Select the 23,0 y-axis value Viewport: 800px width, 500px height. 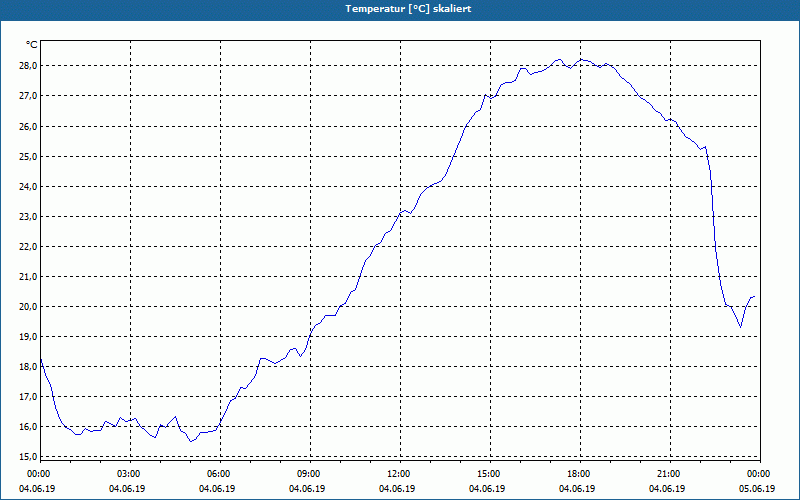[29, 216]
